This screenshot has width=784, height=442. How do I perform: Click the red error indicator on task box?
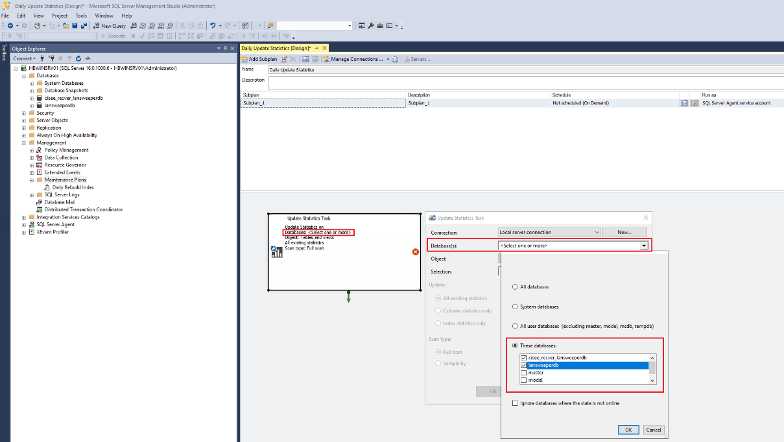[416, 252]
